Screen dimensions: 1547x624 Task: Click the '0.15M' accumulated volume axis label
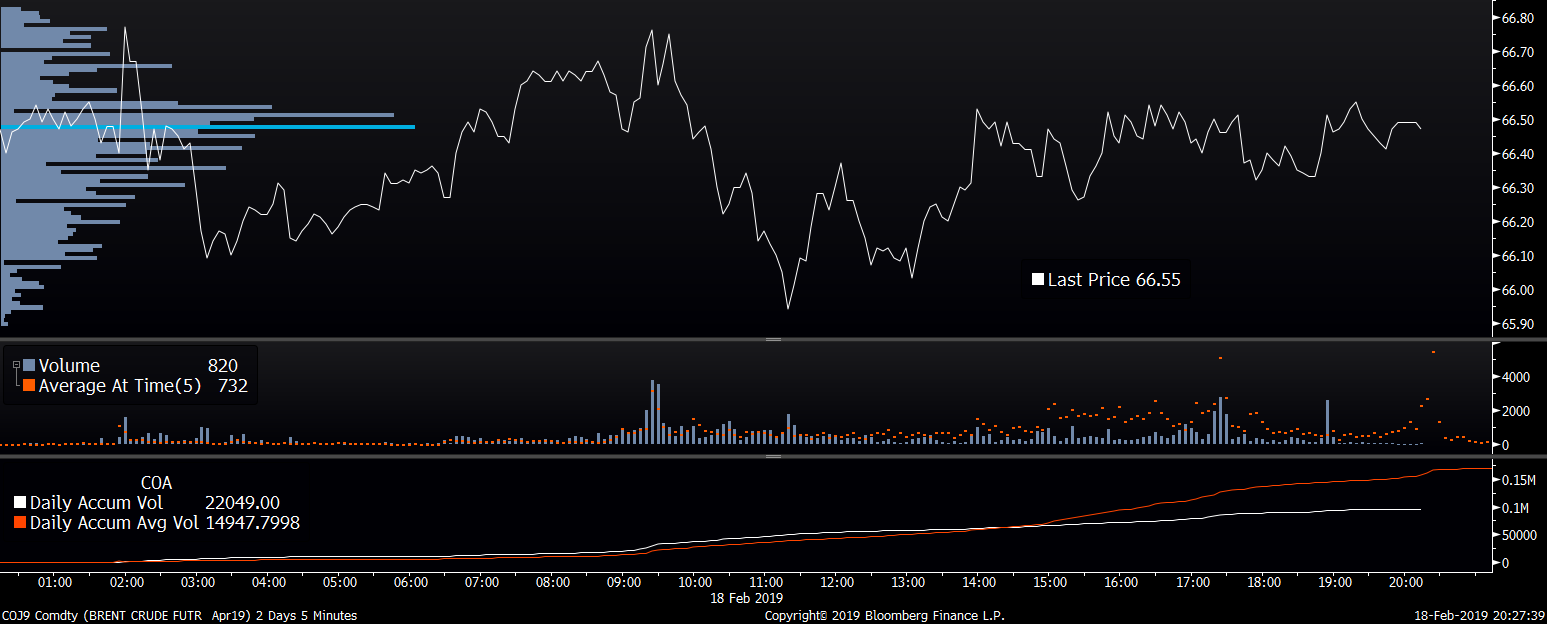1519,480
